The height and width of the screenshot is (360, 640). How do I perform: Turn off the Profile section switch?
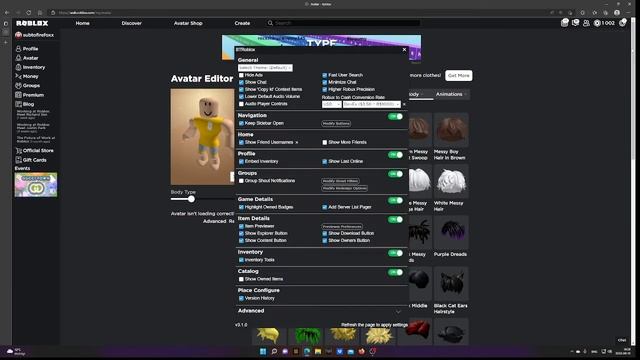(395, 155)
